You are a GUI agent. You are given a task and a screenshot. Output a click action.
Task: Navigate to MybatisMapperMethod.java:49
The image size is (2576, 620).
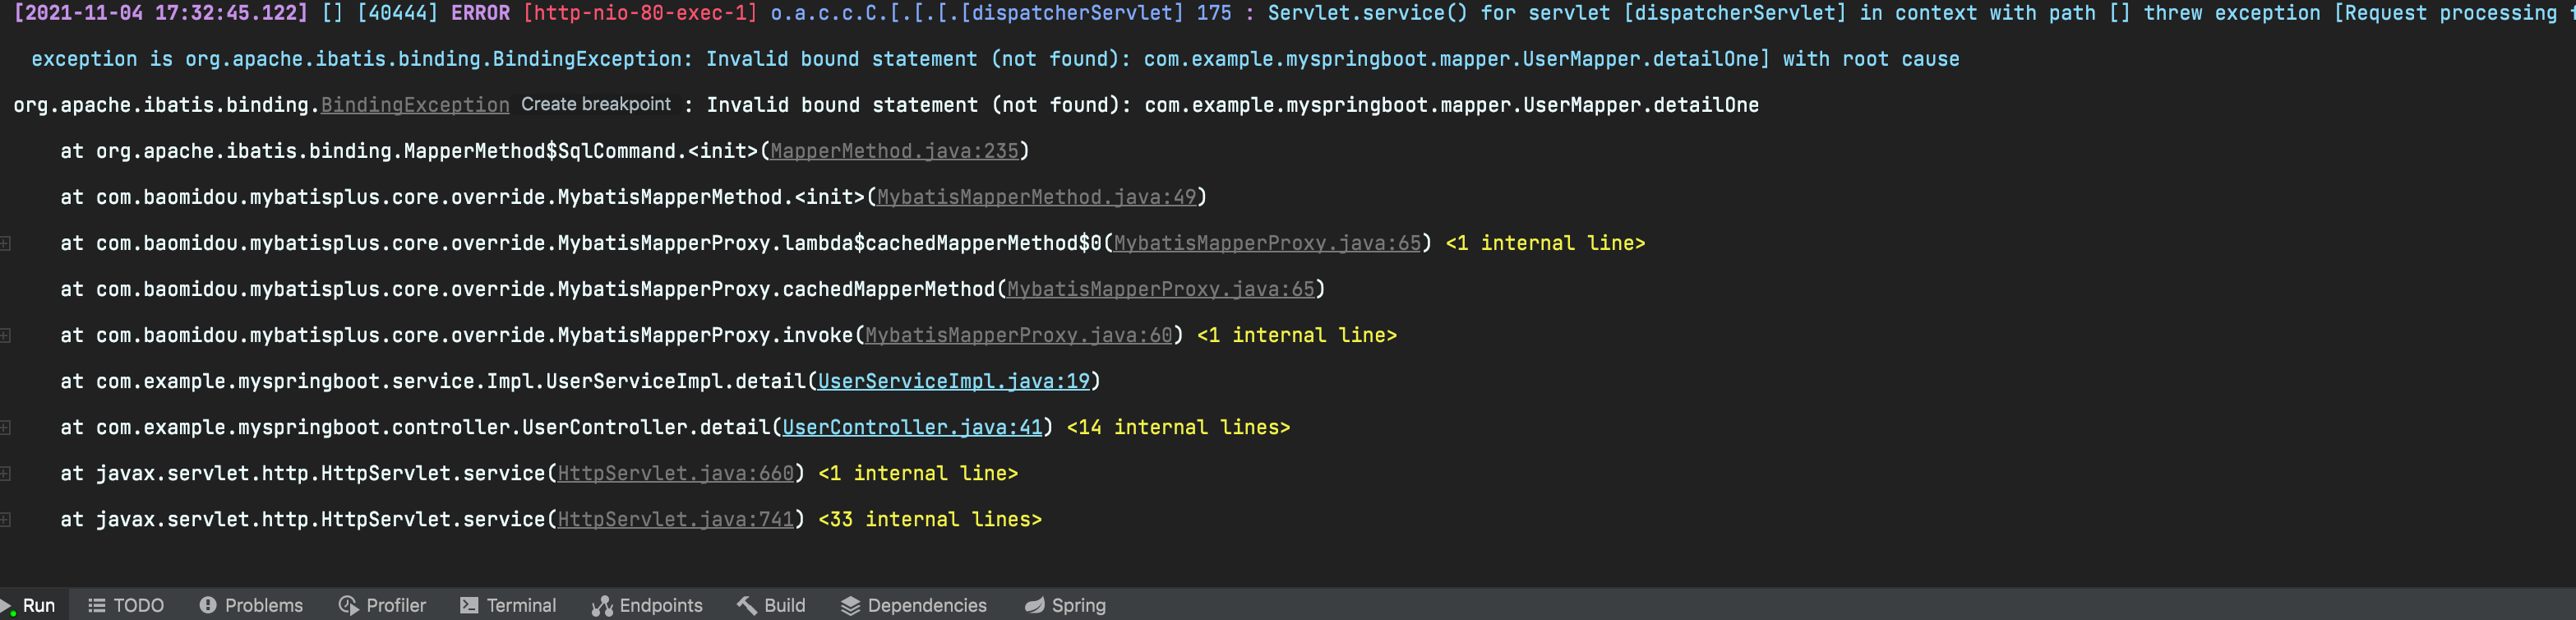(1036, 197)
